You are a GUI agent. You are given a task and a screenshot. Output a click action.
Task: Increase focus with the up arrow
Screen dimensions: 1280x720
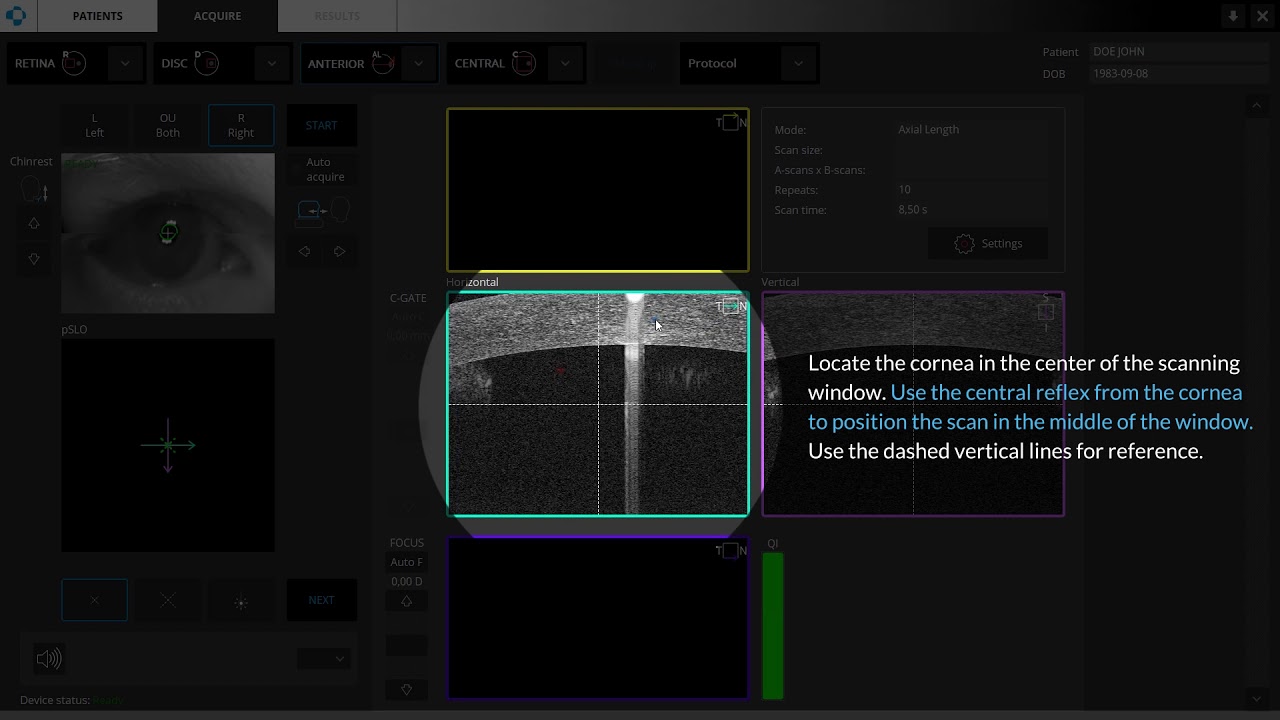pyautogui.click(x=407, y=601)
